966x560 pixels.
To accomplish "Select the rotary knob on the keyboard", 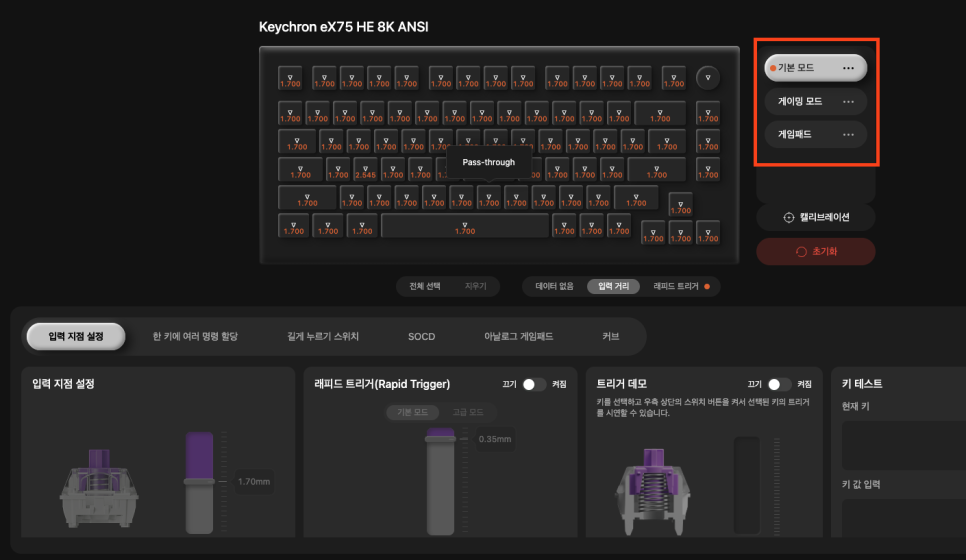I will [x=708, y=78].
